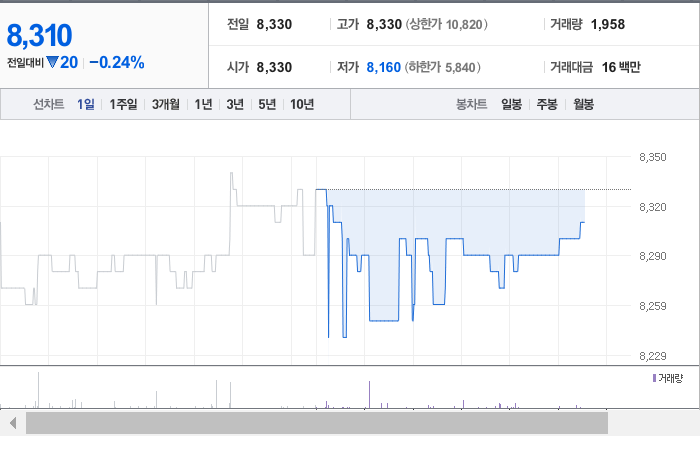Image resolution: width=700 pixels, height=450 pixels.
Task: Click the down-triangle icon beside 20
Action: [52, 62]
